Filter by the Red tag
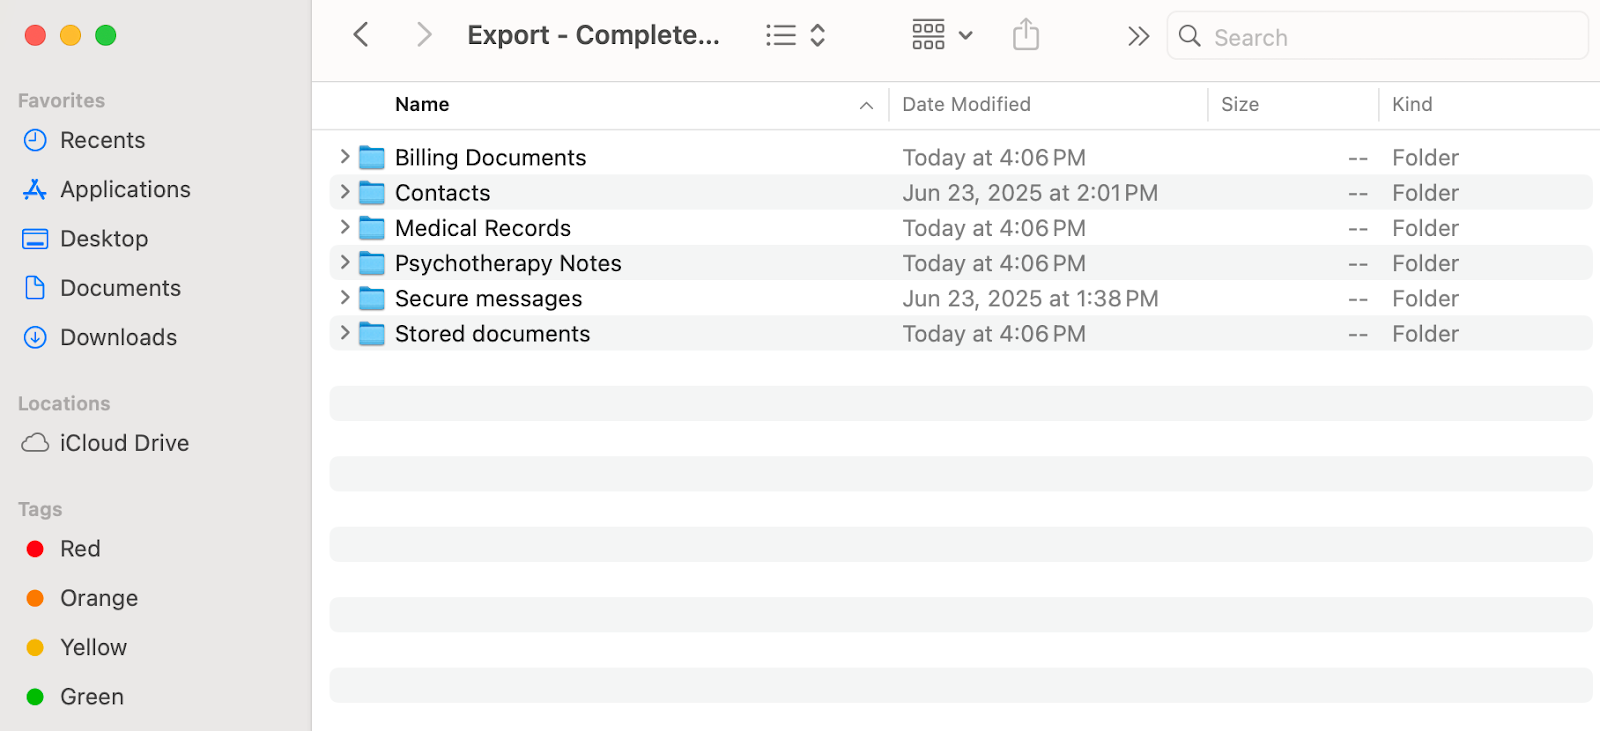1600x731 pixels. click(x=80, y=548)
